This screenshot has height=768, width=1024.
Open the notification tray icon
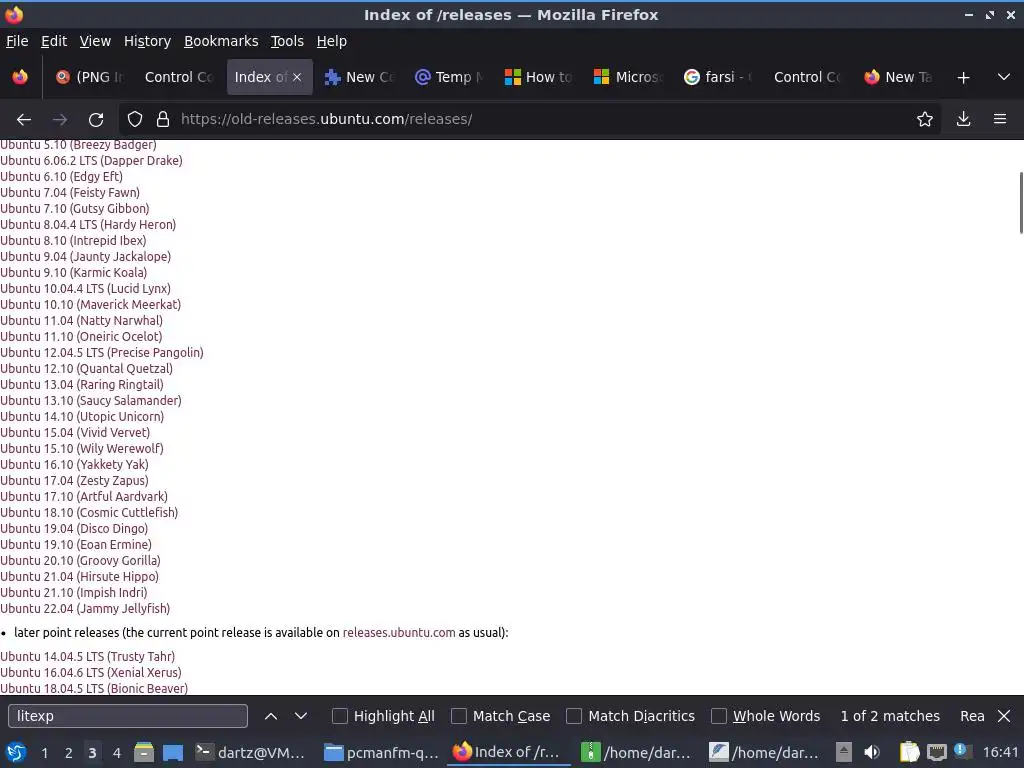click(x=961, y=751)
